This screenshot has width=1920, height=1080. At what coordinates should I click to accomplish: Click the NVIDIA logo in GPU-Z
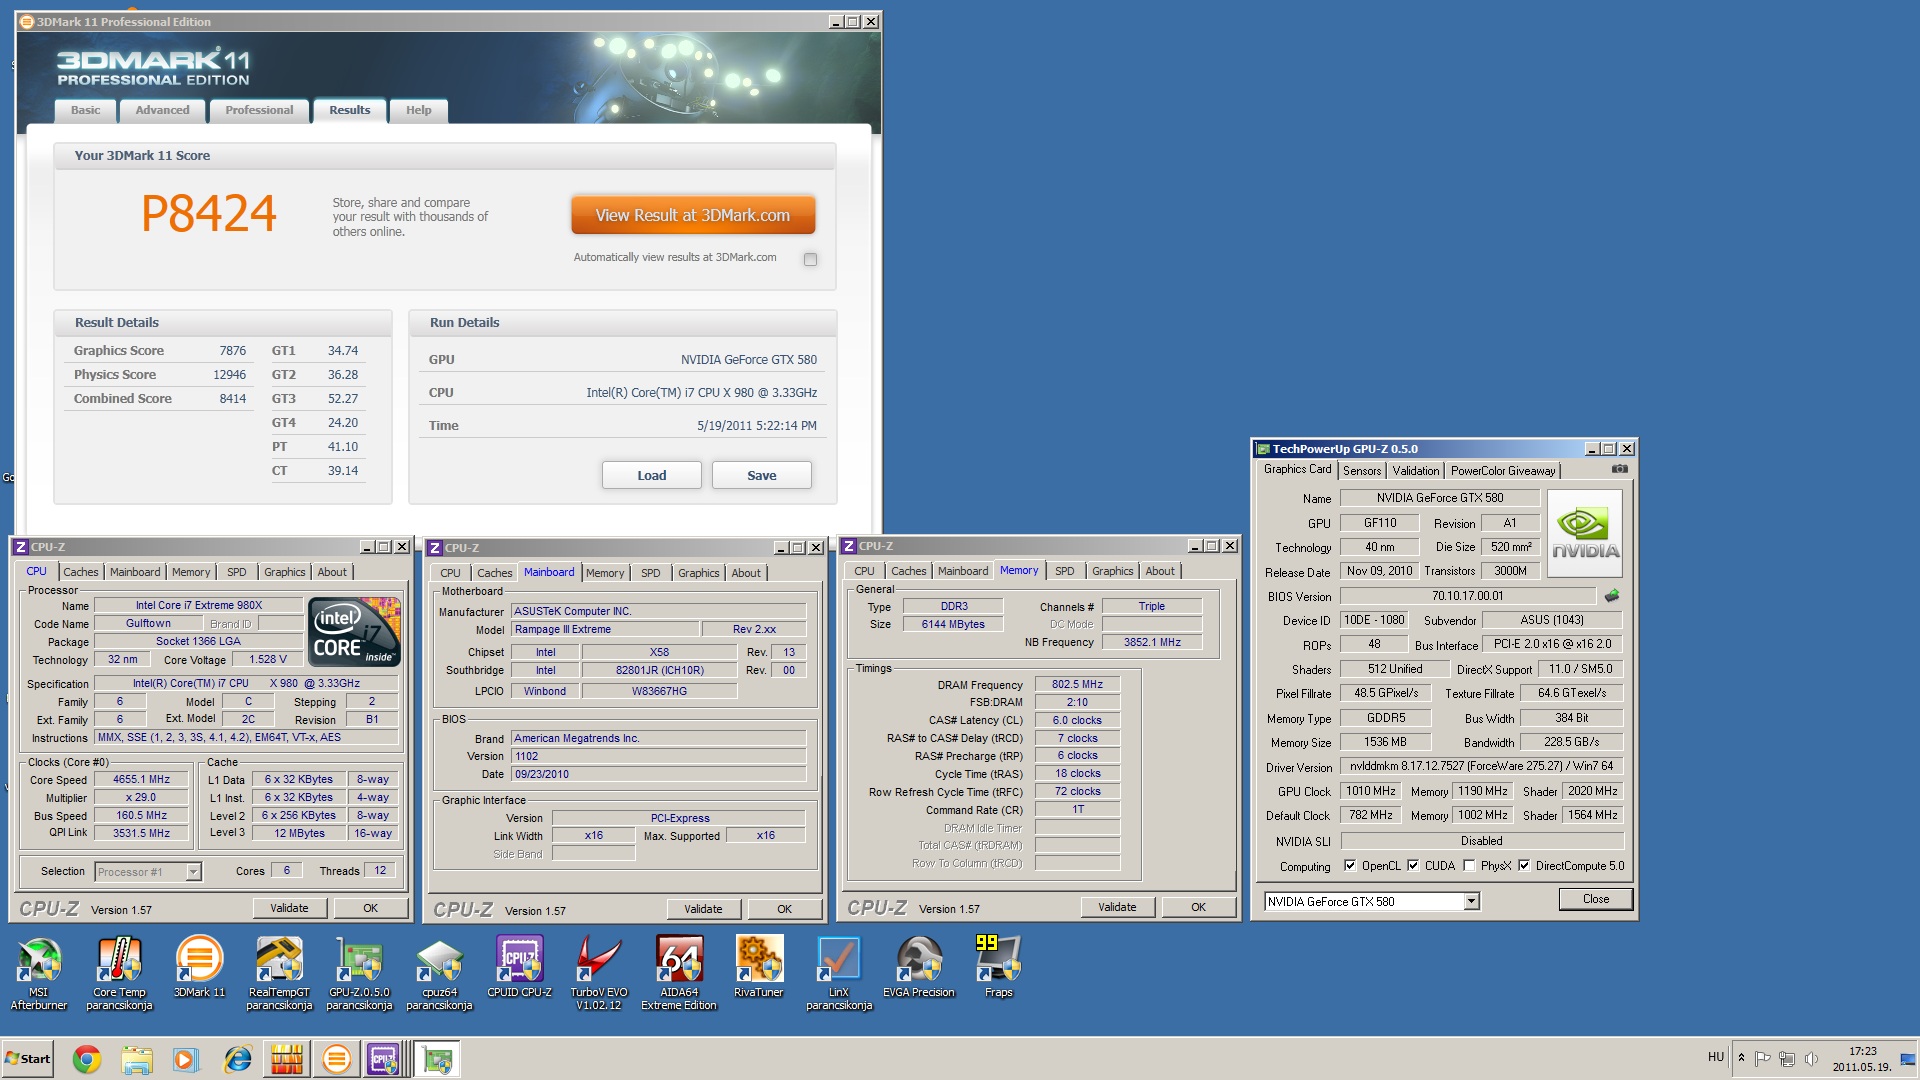pos(1584,533)
